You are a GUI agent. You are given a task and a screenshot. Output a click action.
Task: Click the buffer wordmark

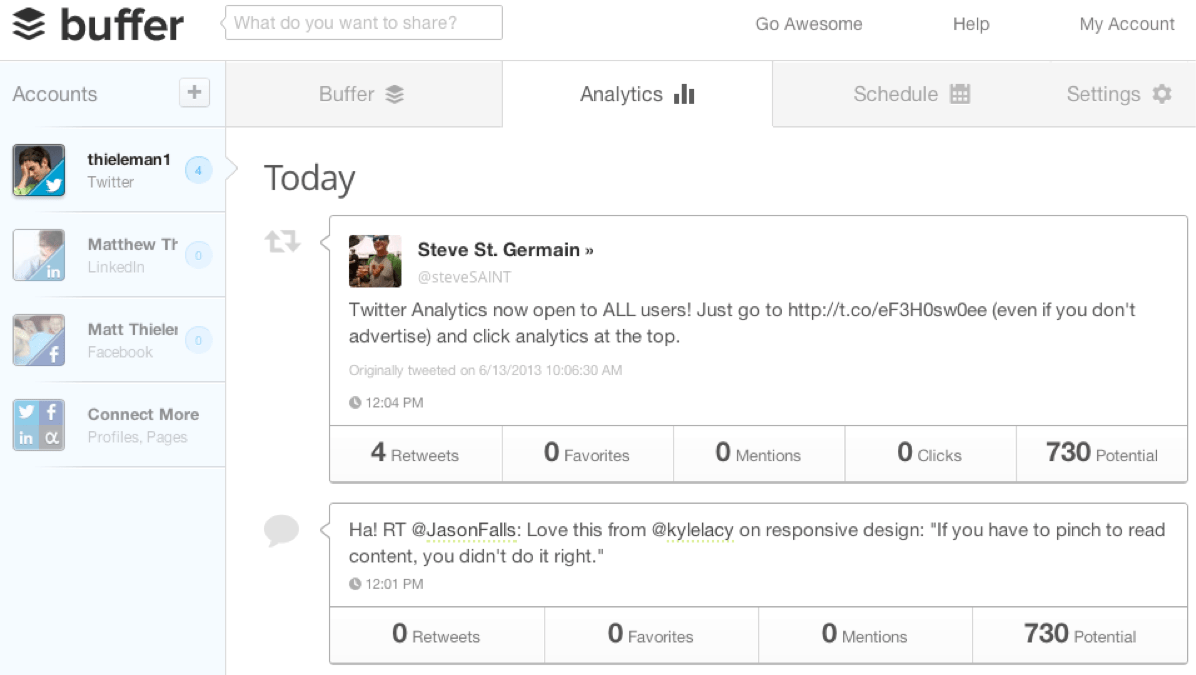[122, 24]
